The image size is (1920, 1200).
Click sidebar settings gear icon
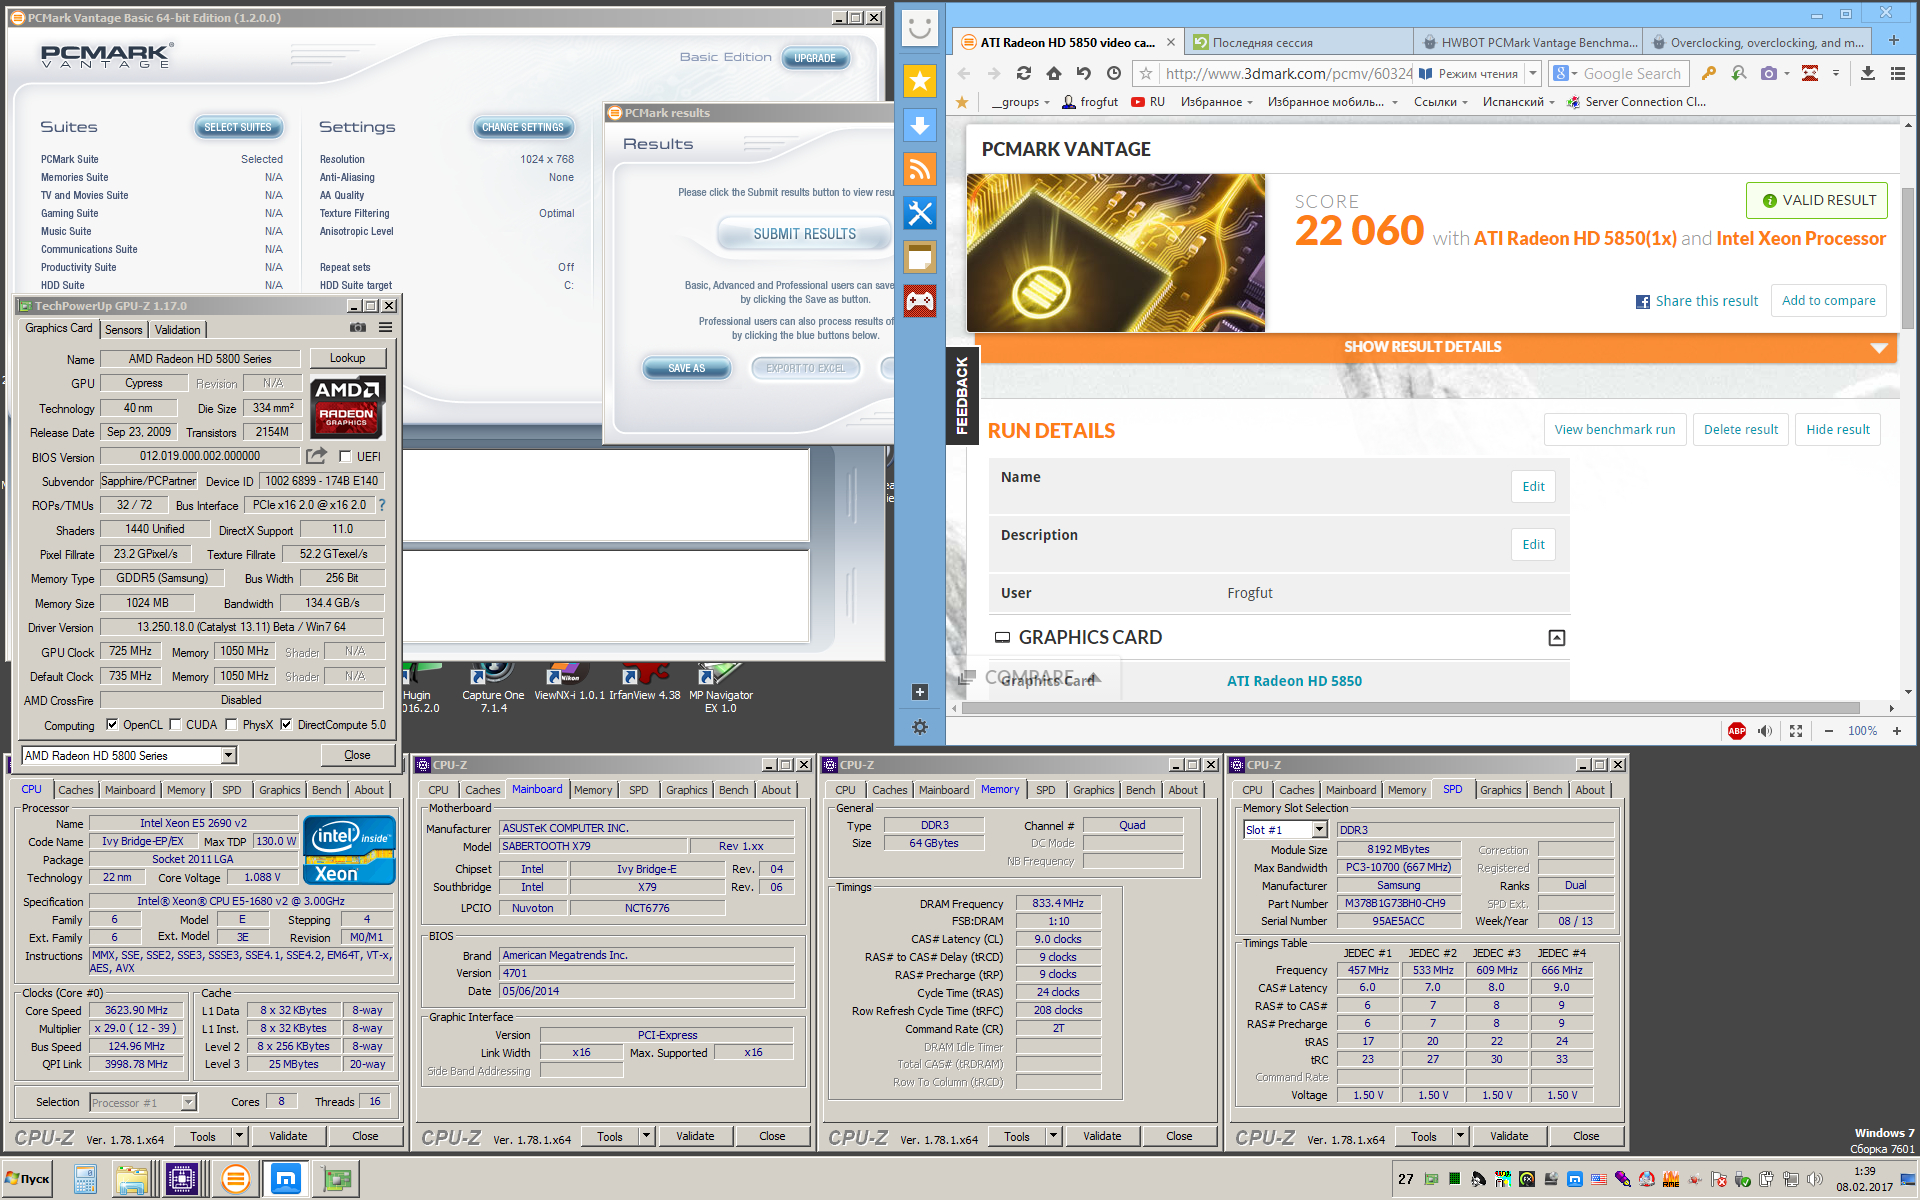(x=920, y=727)
